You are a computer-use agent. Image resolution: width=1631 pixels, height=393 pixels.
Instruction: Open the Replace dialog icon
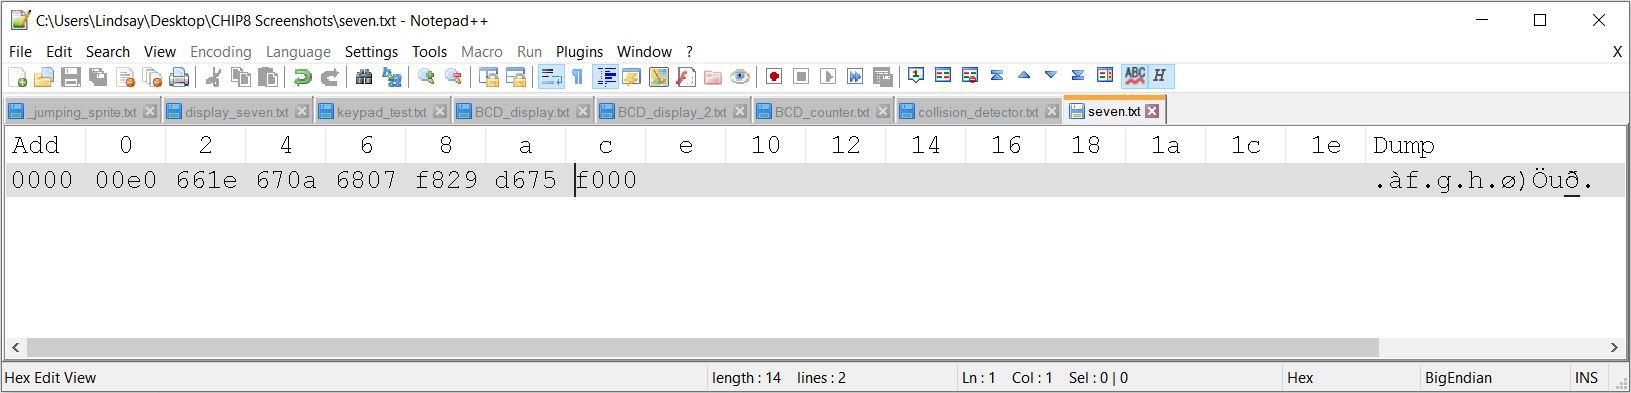(x=391, y=76)
